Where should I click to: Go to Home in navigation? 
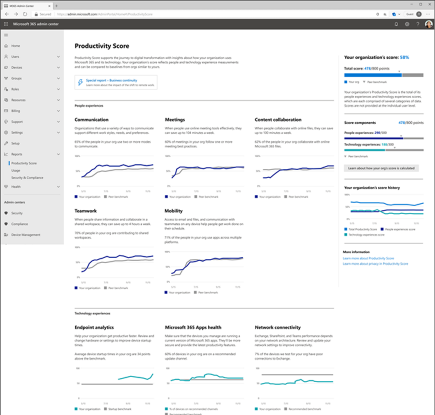click(16, 46)
